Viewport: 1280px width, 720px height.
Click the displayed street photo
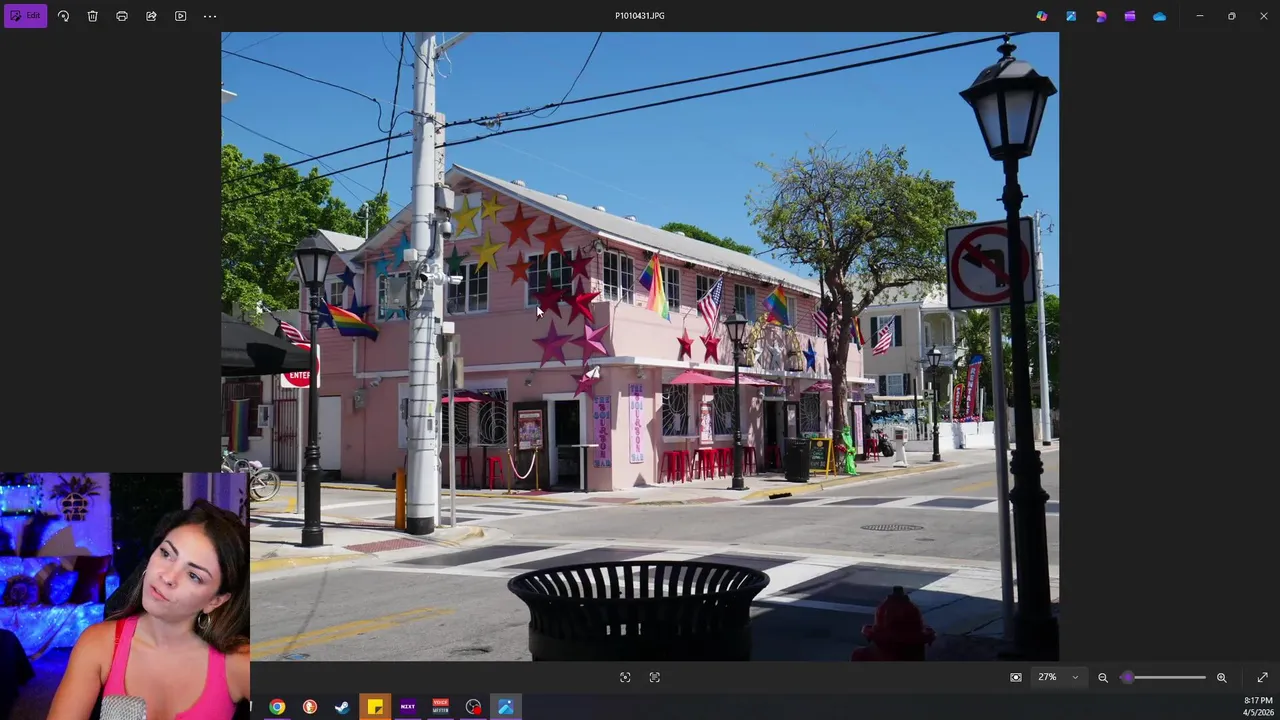pyautogui.click(x=640, y=346)
